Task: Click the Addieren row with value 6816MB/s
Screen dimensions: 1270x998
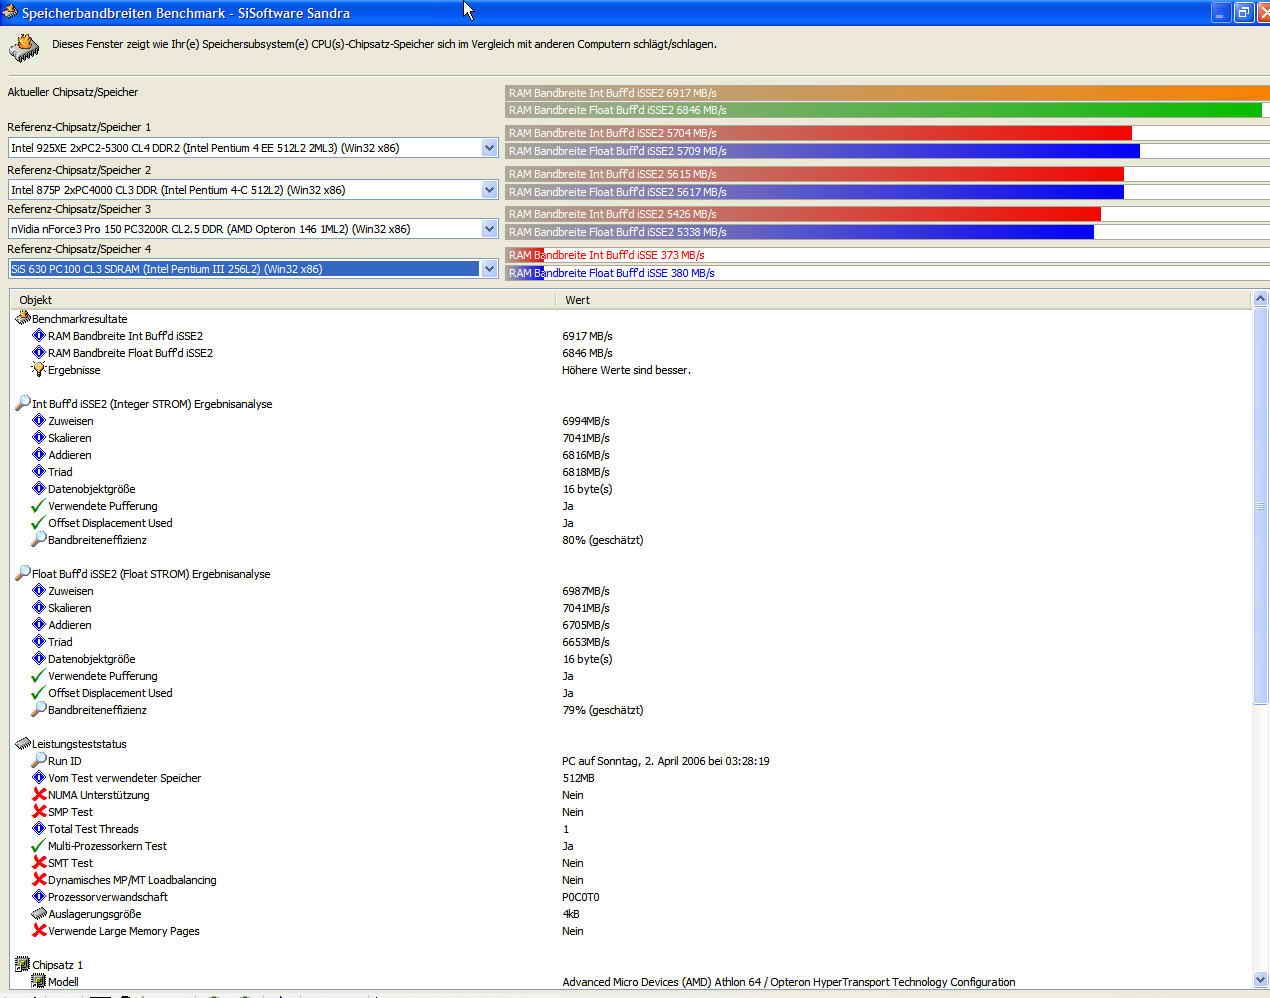Action: [x=630, y=455]
